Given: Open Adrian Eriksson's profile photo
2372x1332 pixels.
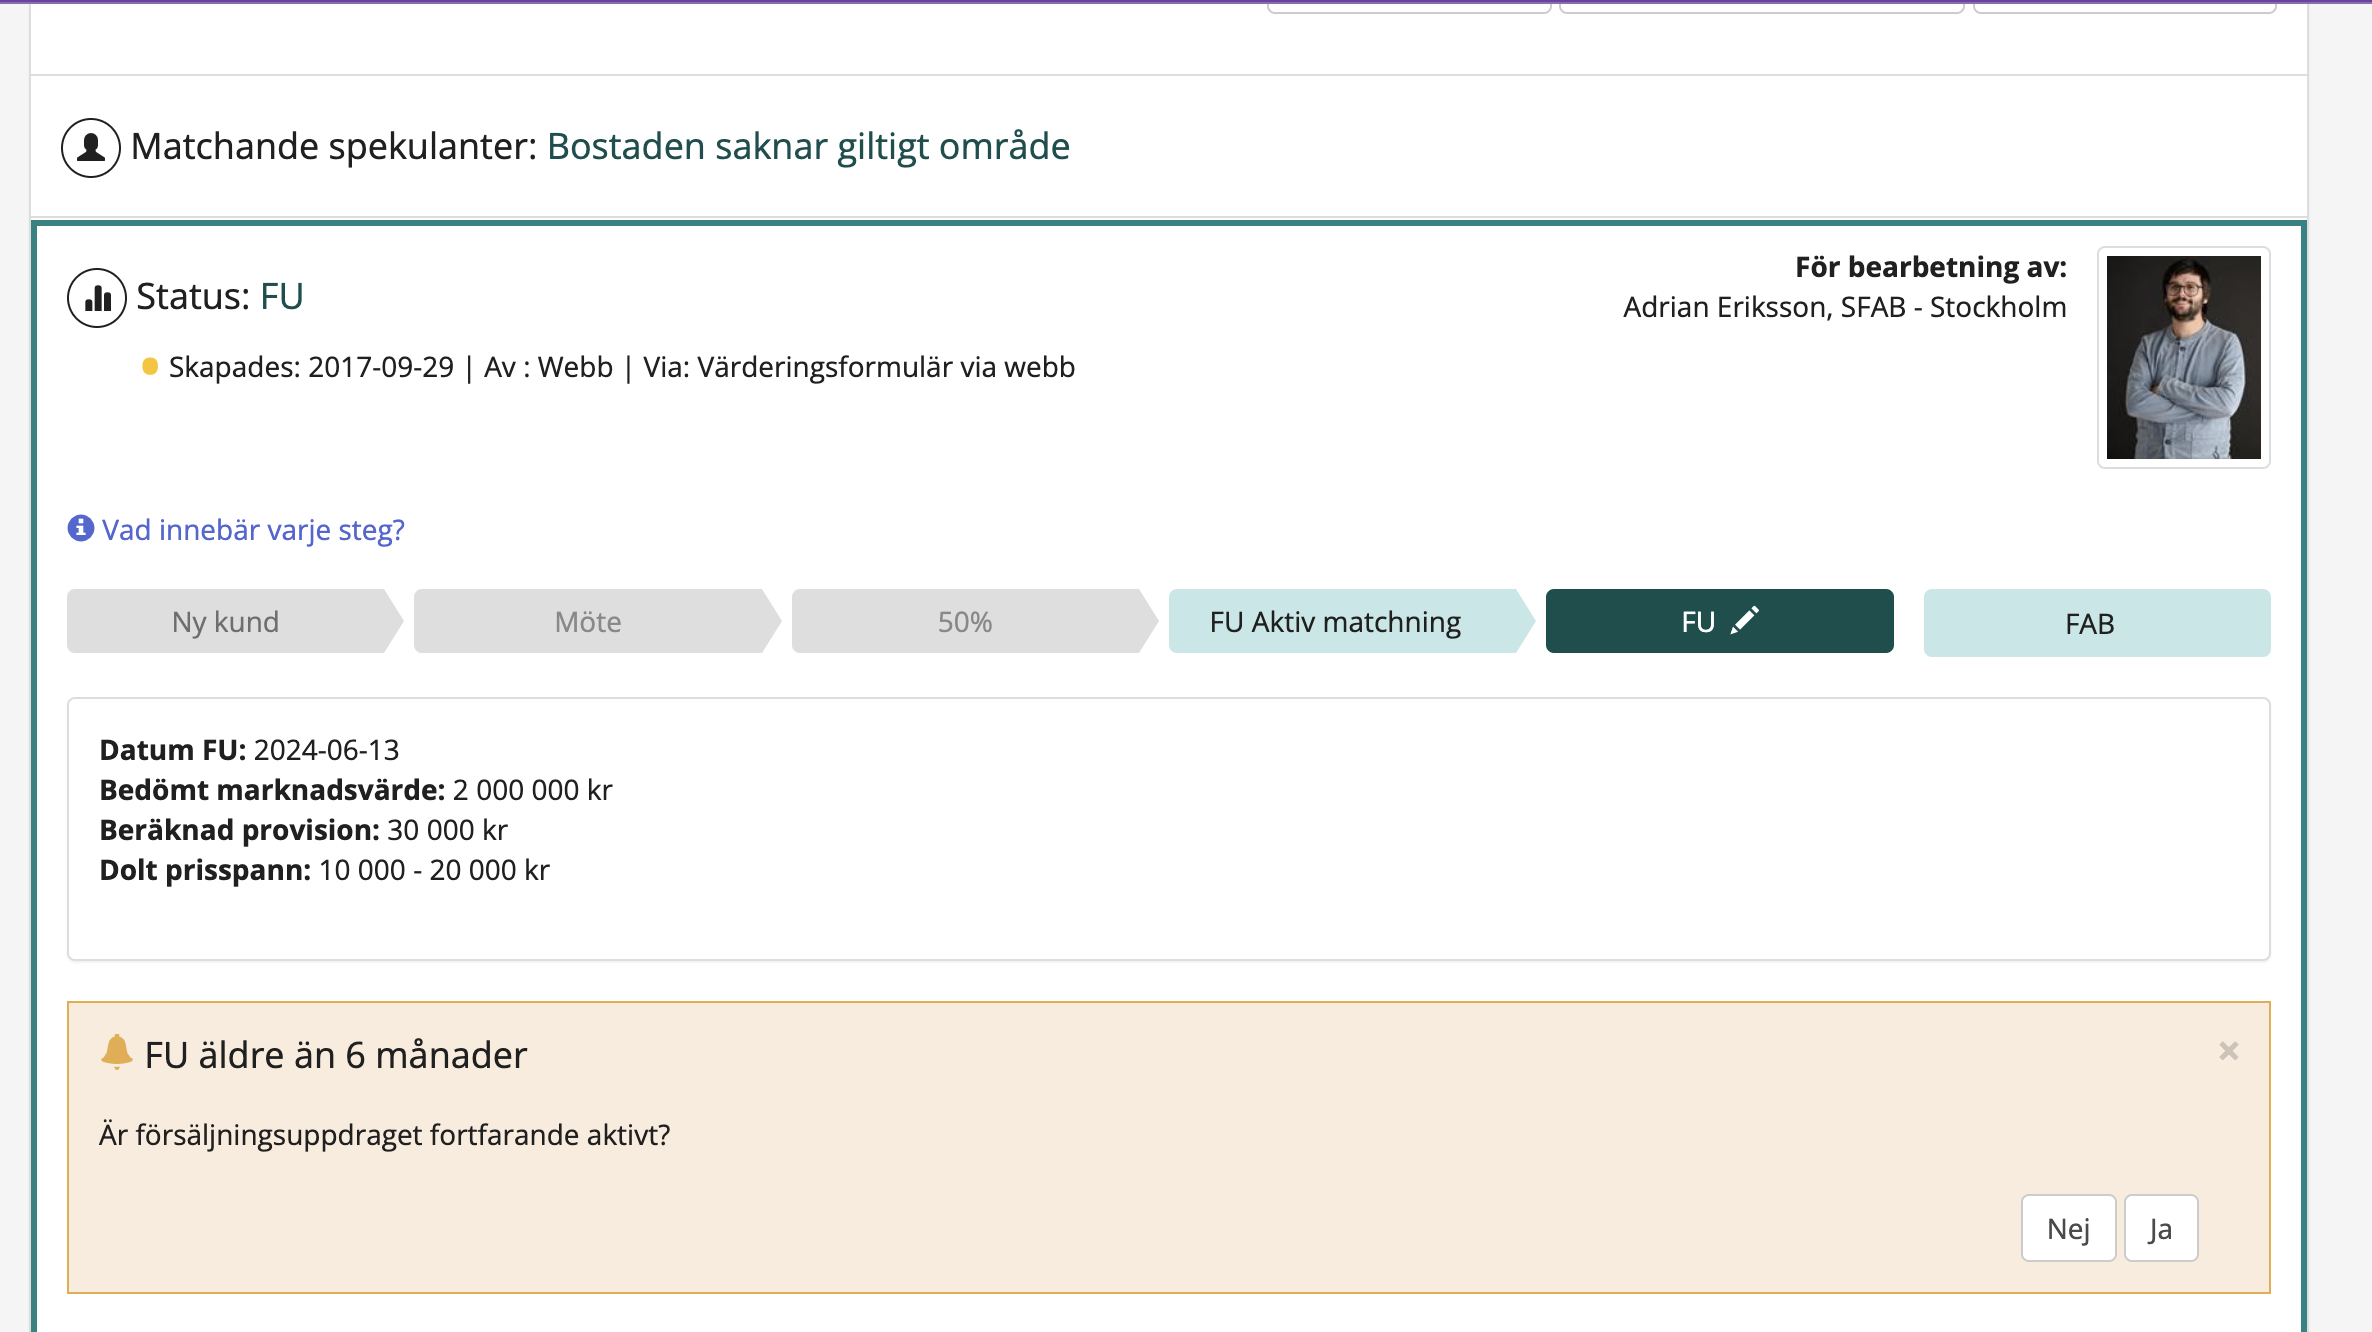Looking at the screenshot, I should click(x=2183, y=357).
